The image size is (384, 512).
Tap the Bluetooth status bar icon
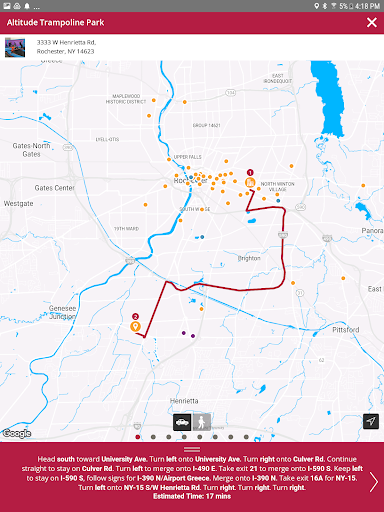(x=325, y=6)
